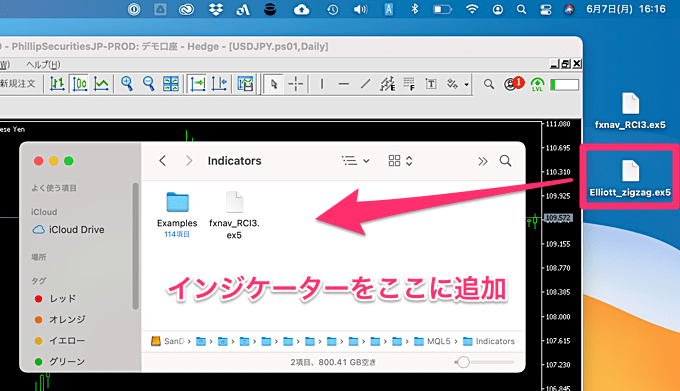Expand Finder toolbar overflow chevrons
This screenshot has height=391, width=680.
click(483, 161)
